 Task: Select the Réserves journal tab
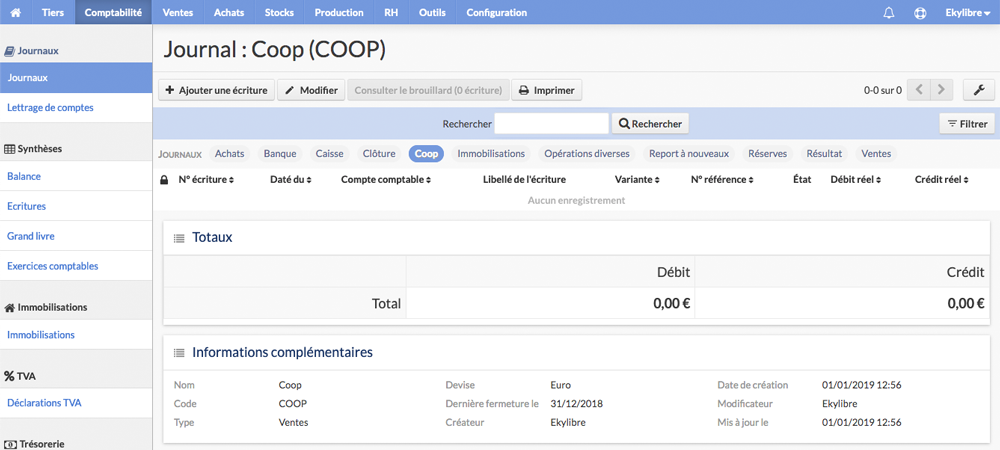click(768, 154)
